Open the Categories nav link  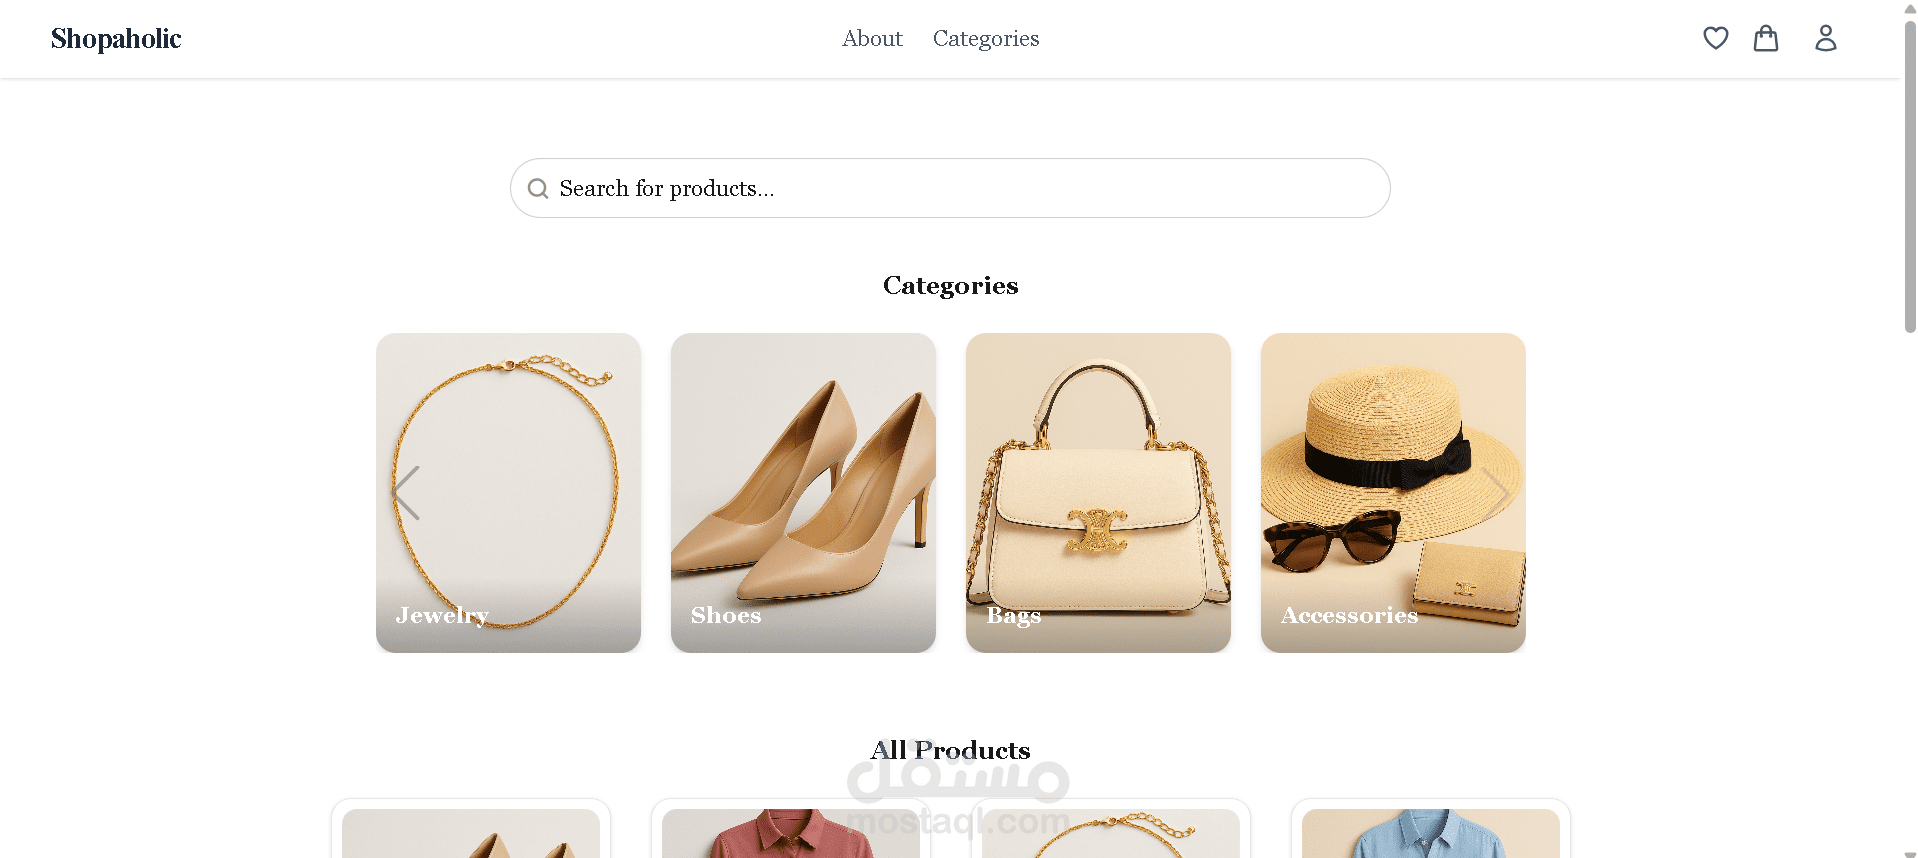pyautogui.click(x=986, y=38)
